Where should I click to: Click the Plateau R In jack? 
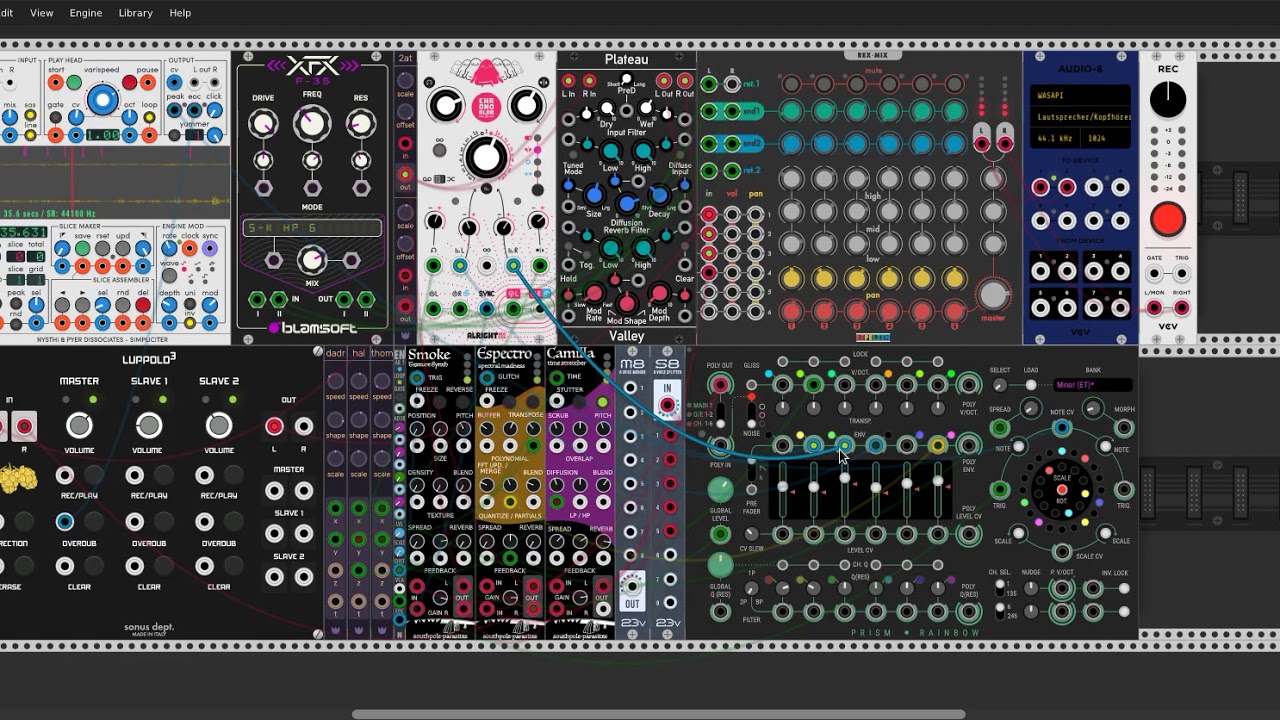590,81
